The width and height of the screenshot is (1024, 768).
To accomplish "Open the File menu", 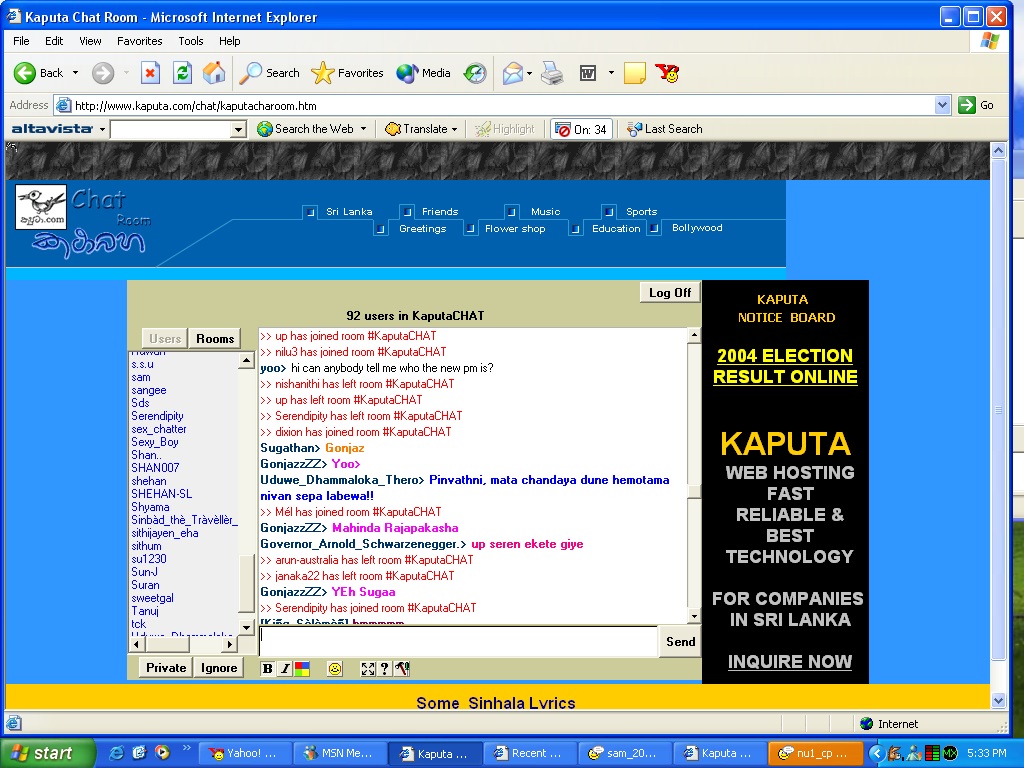I will (21, 41).
